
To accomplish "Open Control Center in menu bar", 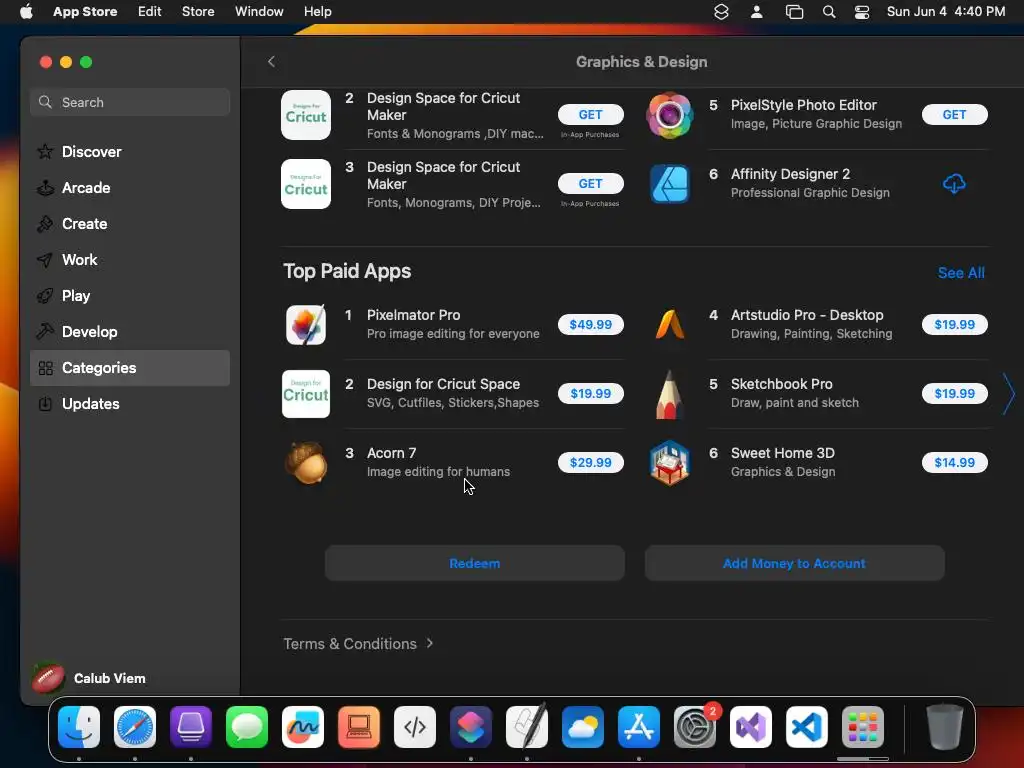I will (862, 12).
